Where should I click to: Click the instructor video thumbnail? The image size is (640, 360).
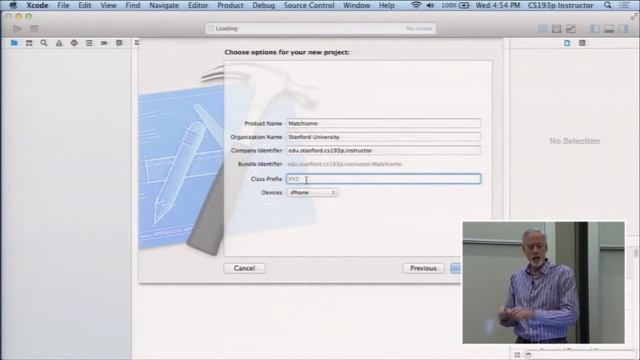point(543,282)
